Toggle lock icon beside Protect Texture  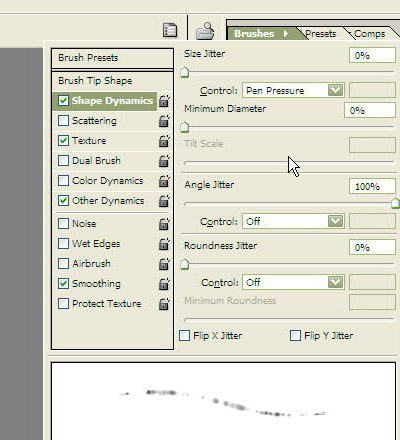coord(164,304)
